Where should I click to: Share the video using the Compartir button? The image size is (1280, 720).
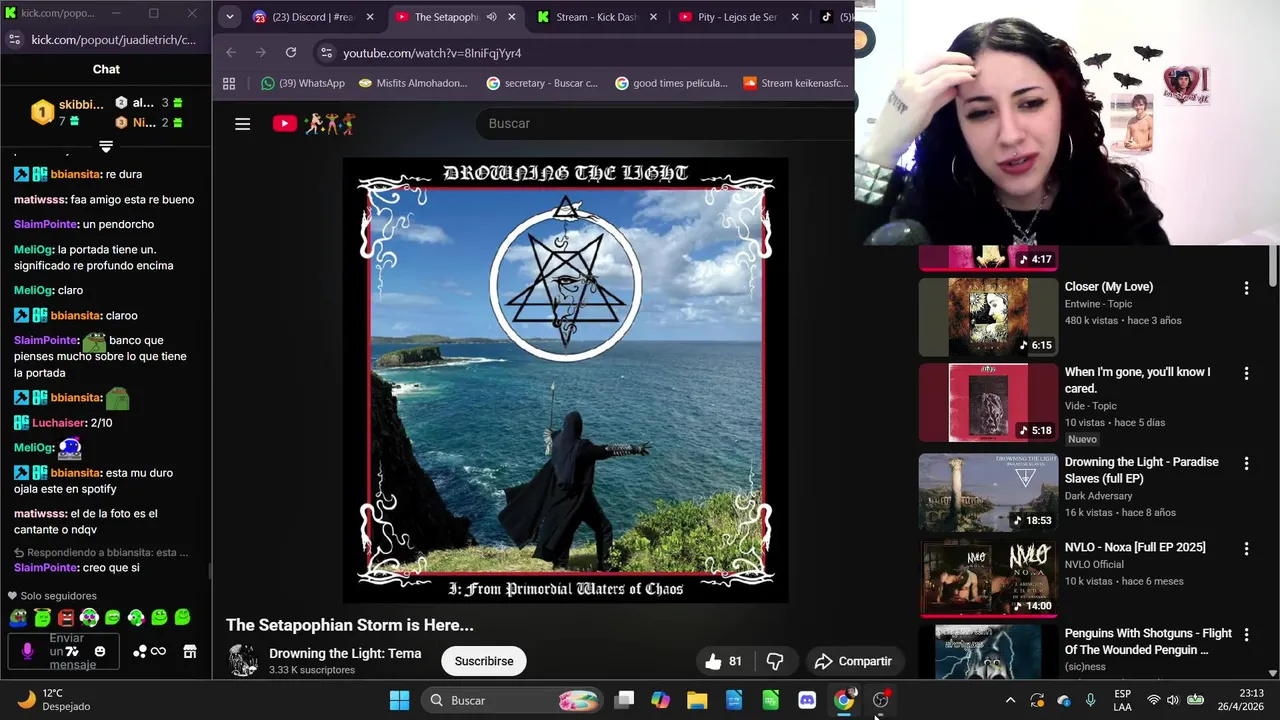(853, 661)
